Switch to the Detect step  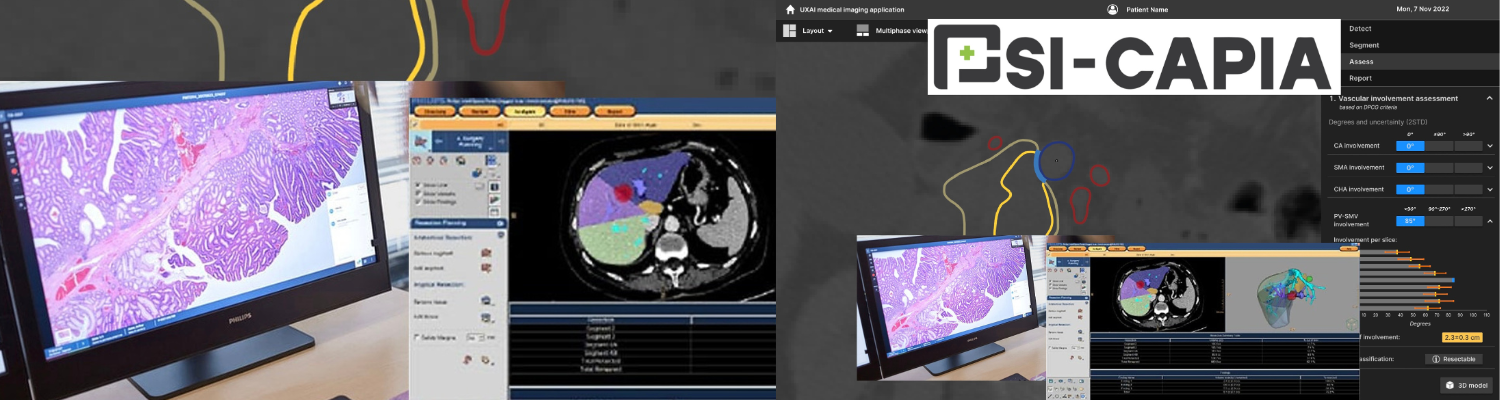(1360, 28)
